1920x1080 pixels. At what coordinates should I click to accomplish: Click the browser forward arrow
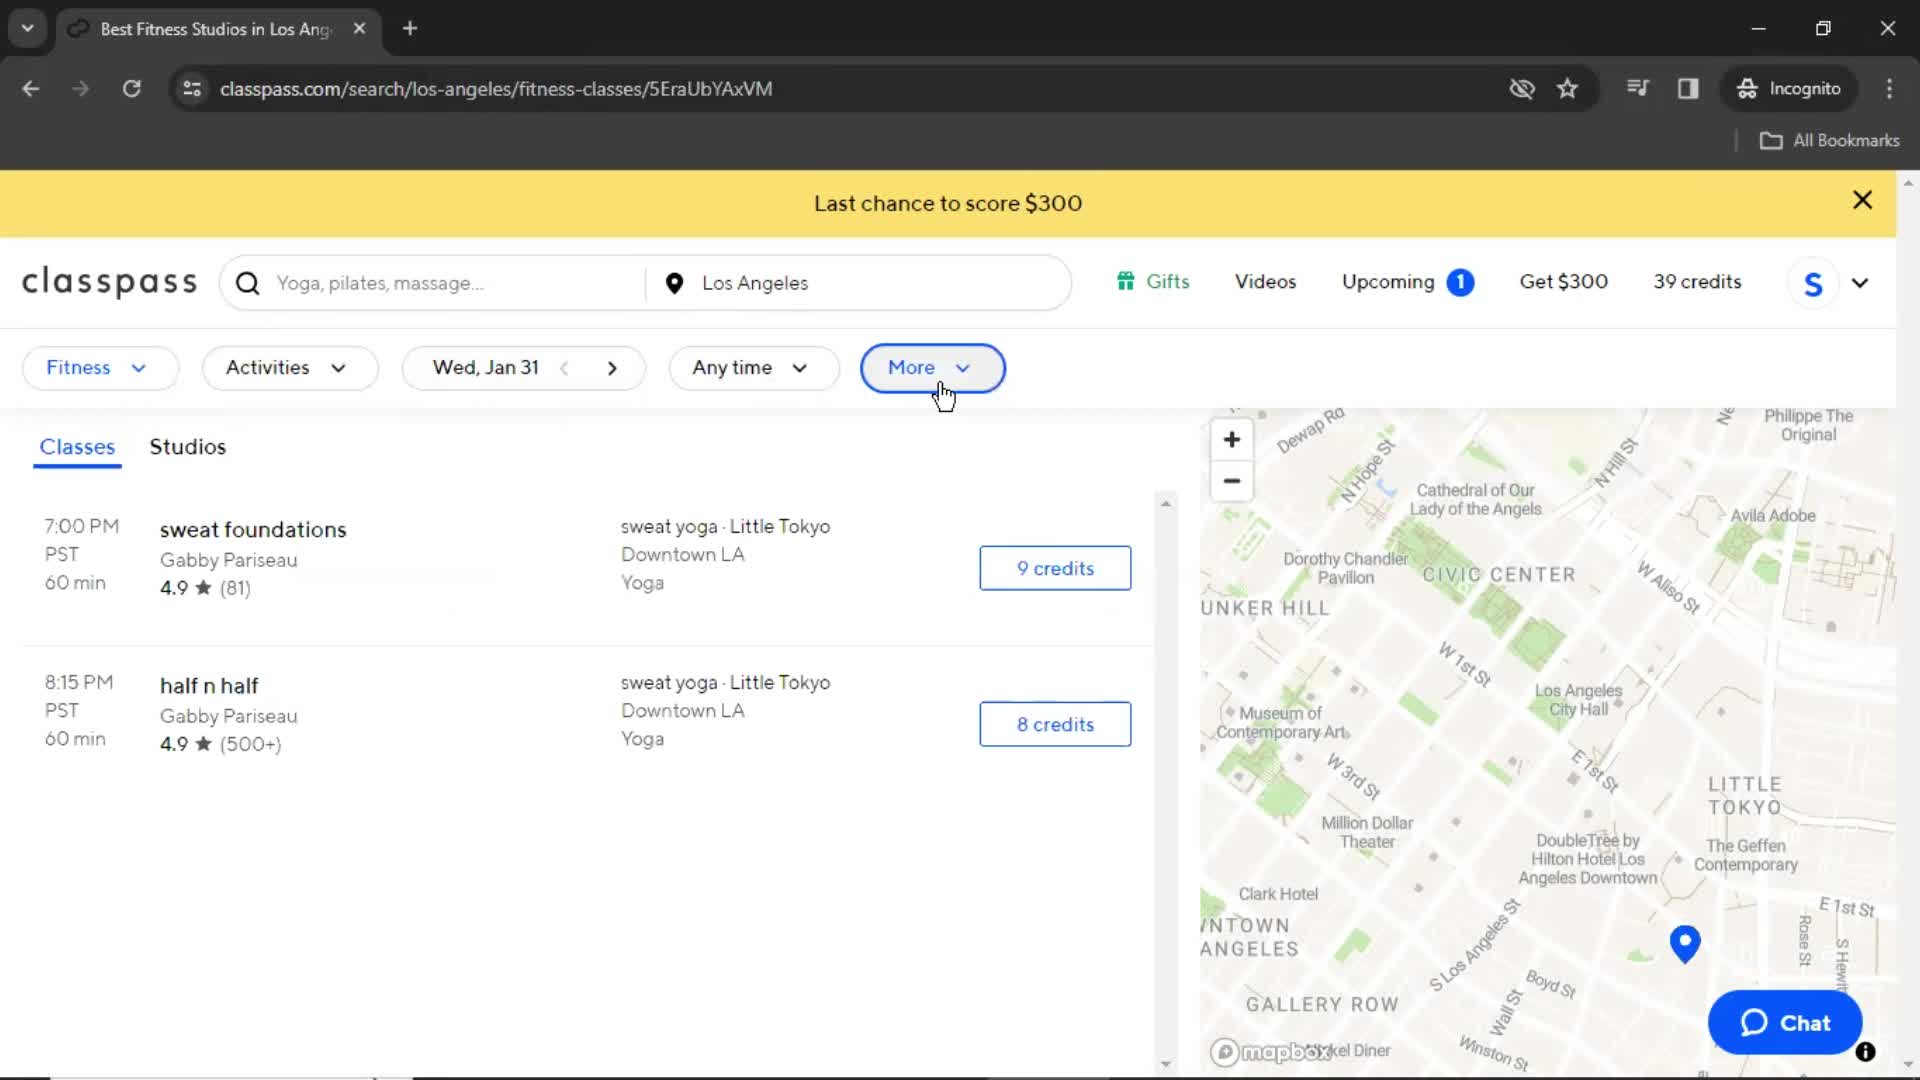(80, 88)
